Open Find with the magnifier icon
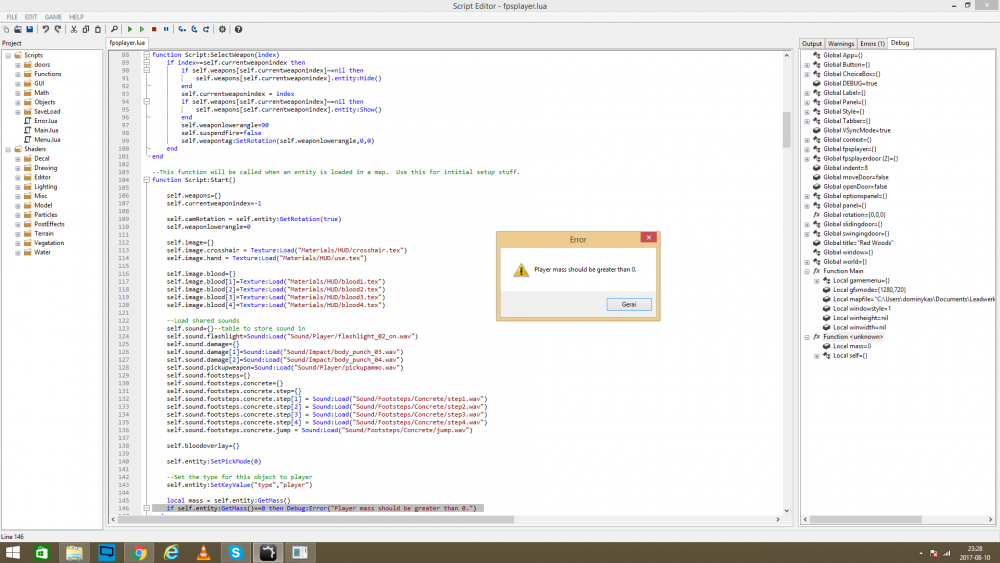This screenshot has width=1000, height=563. click(x=115, y=30)
